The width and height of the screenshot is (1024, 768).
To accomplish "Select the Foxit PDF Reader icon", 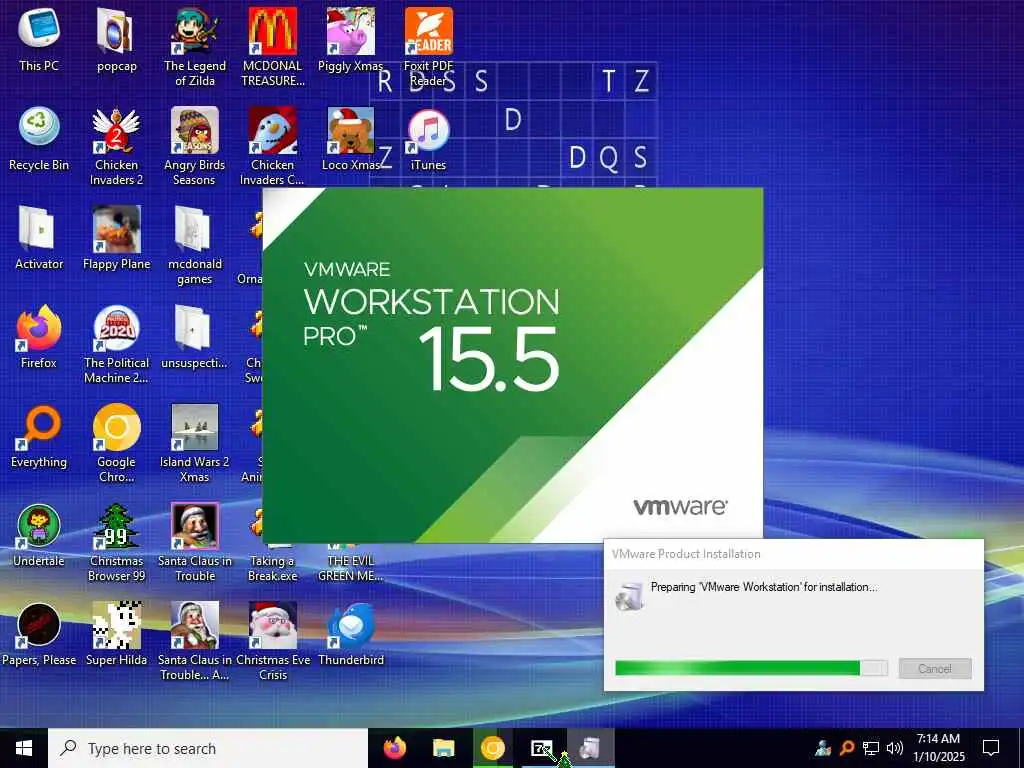I will 428,47.
